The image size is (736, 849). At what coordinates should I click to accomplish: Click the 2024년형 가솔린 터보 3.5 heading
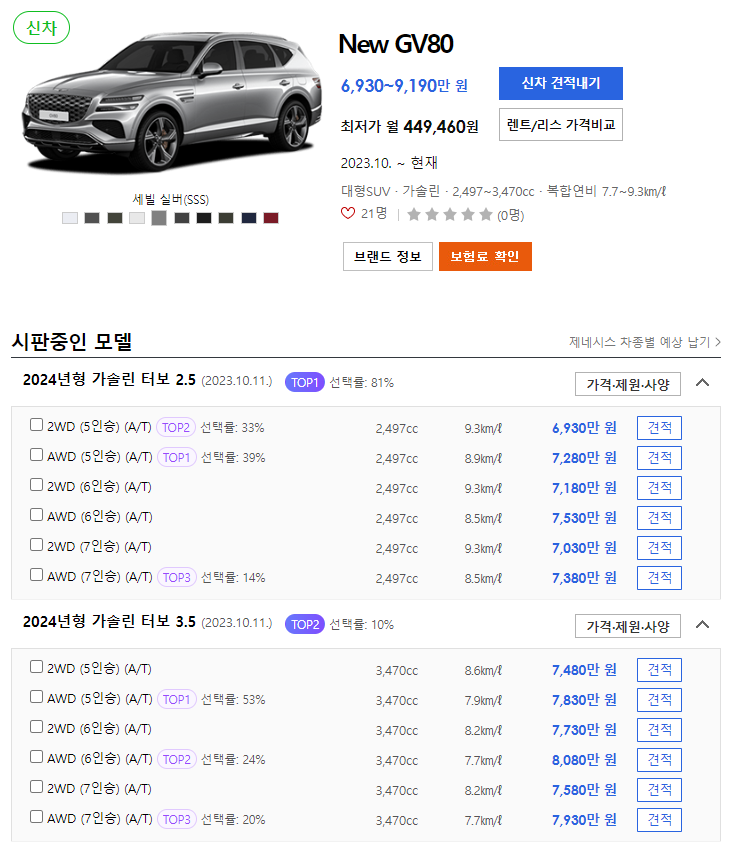[109, 622]
